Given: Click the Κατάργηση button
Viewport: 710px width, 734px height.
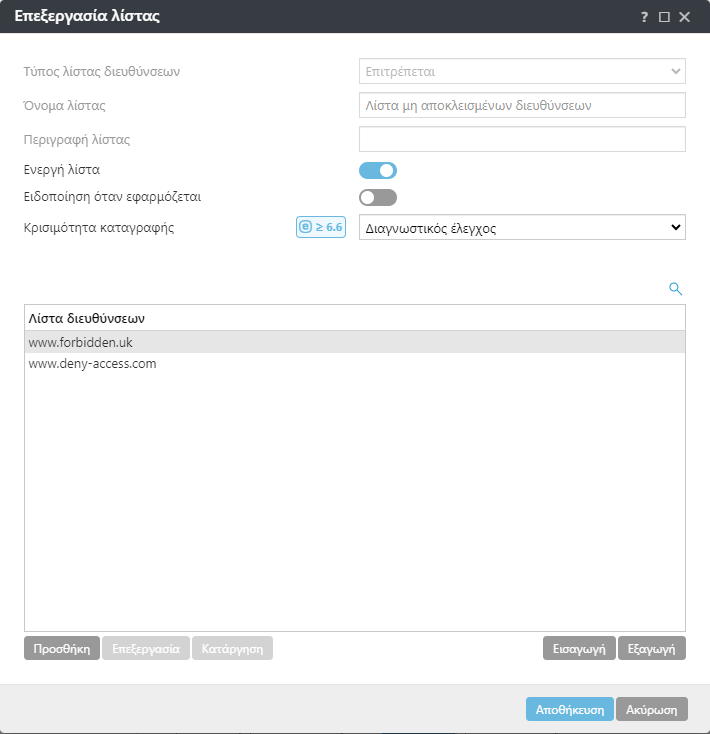Looking at the screenshot, I should click(232, 649).
